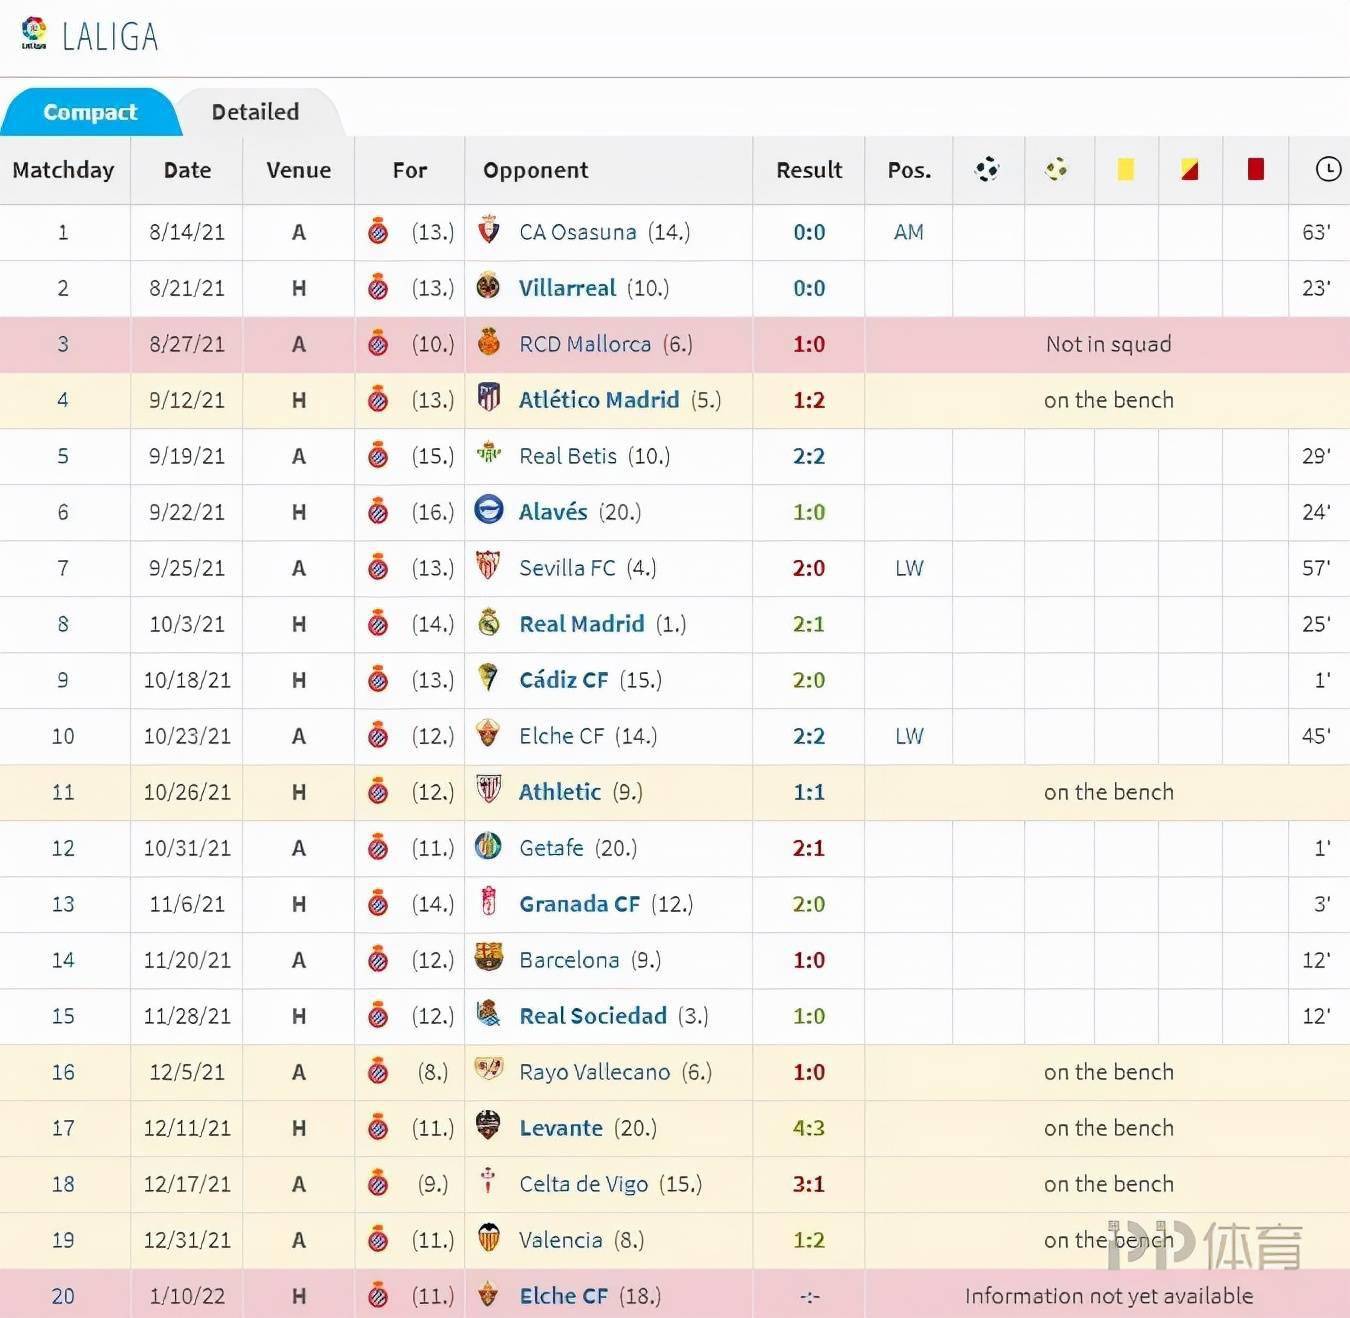This screenshot has height=1318, width=1350.
Task: Click the Rayo Vallecano club crest
Action: tap(488, 1070)
